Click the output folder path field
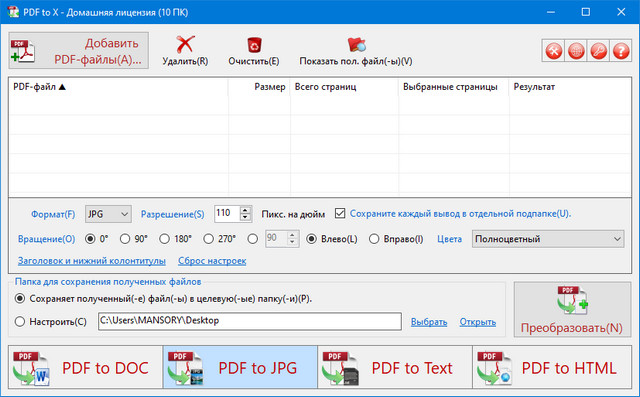 [250, 321]
